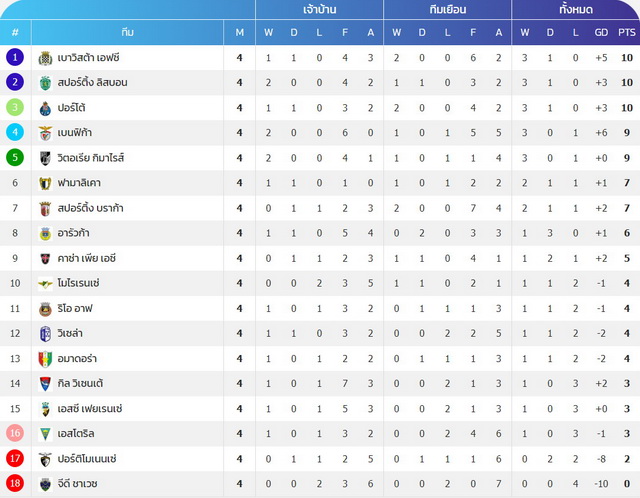Select the ทั้งหมด overall column group header
The image size is (640, 498).
click(576, 9)
